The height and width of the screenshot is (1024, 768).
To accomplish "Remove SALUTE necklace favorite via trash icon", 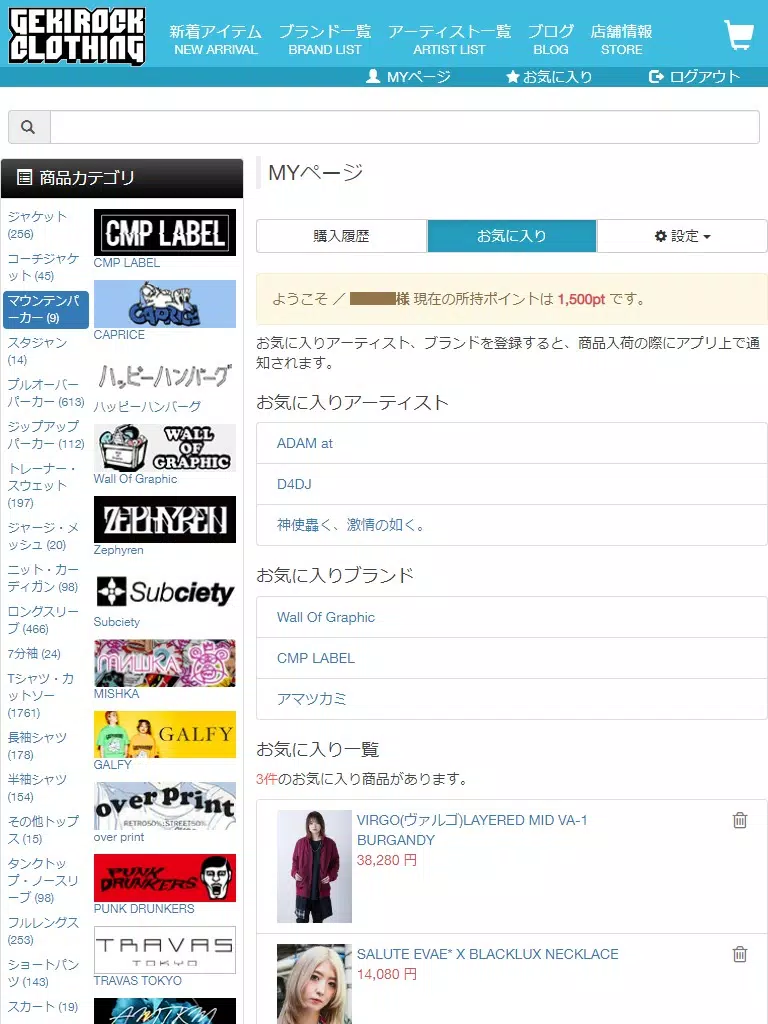I will point(739,954).
